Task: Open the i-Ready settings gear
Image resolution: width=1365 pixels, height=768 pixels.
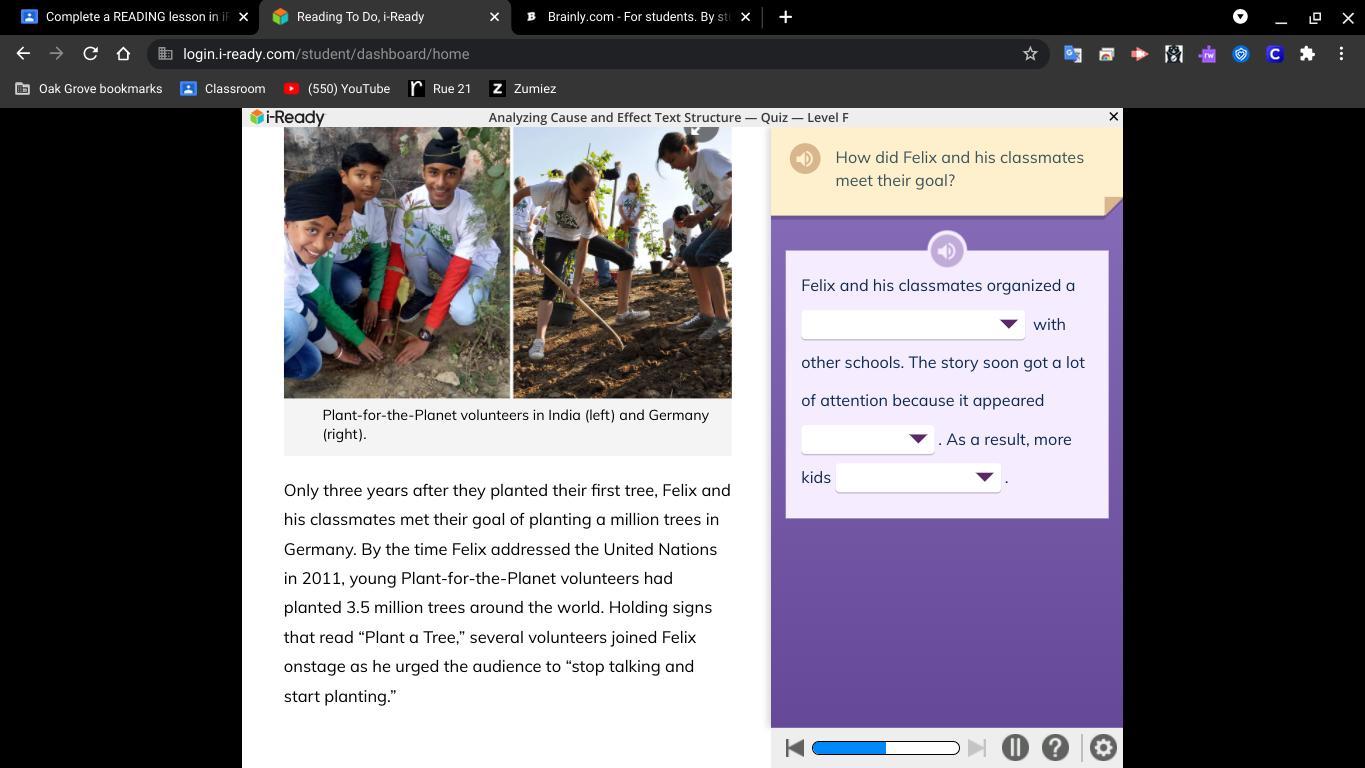Action: [x=1103, y=748]
